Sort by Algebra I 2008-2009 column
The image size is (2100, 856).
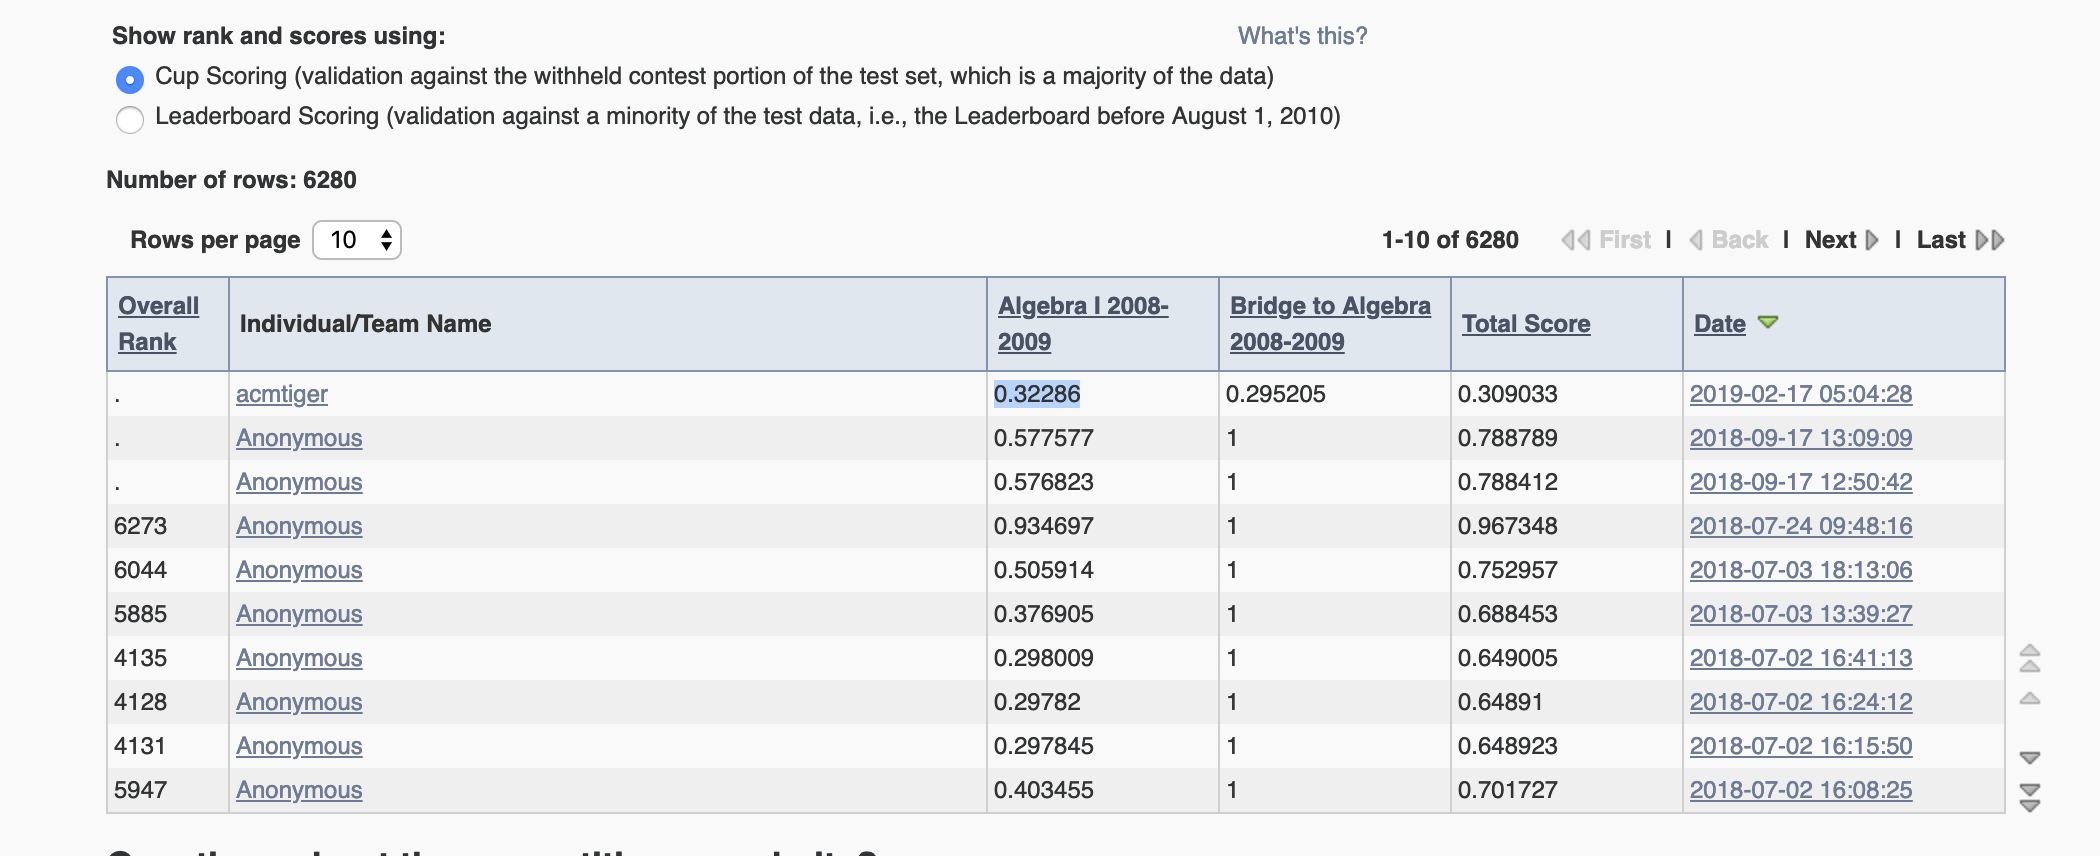click(1083, 323)
